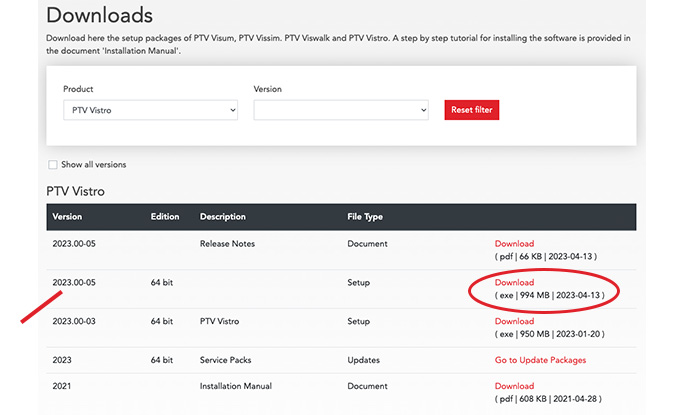Select the Service Packs row description
This screenshot has height=415, width=683.
tap(225, 360)
